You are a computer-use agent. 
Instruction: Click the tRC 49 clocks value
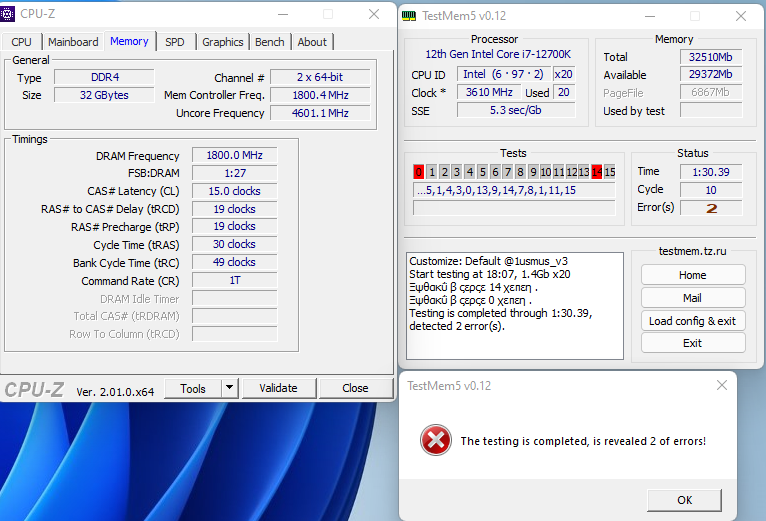pyautogui.click(x=234, y=262)
